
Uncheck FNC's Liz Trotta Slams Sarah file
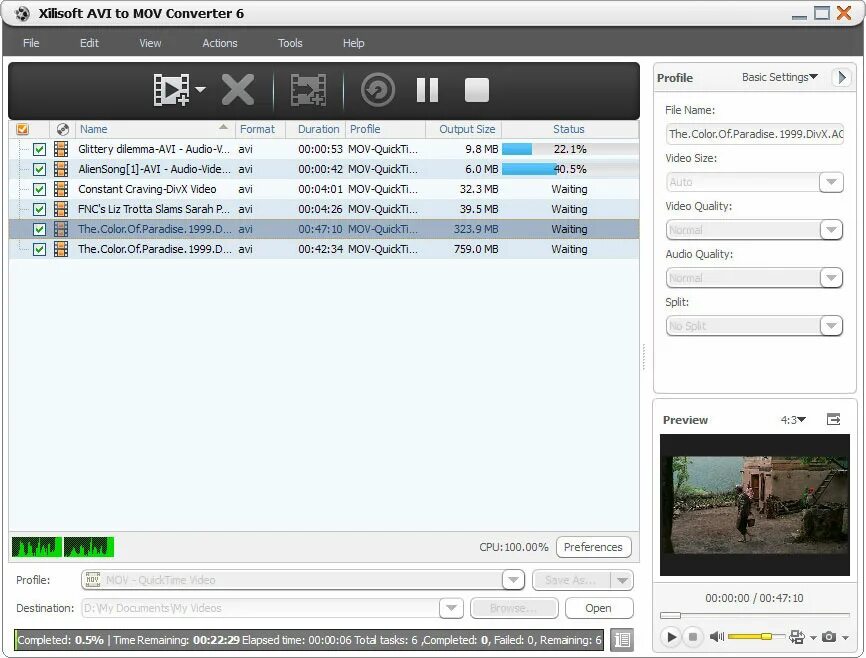[x=39, y=209]
